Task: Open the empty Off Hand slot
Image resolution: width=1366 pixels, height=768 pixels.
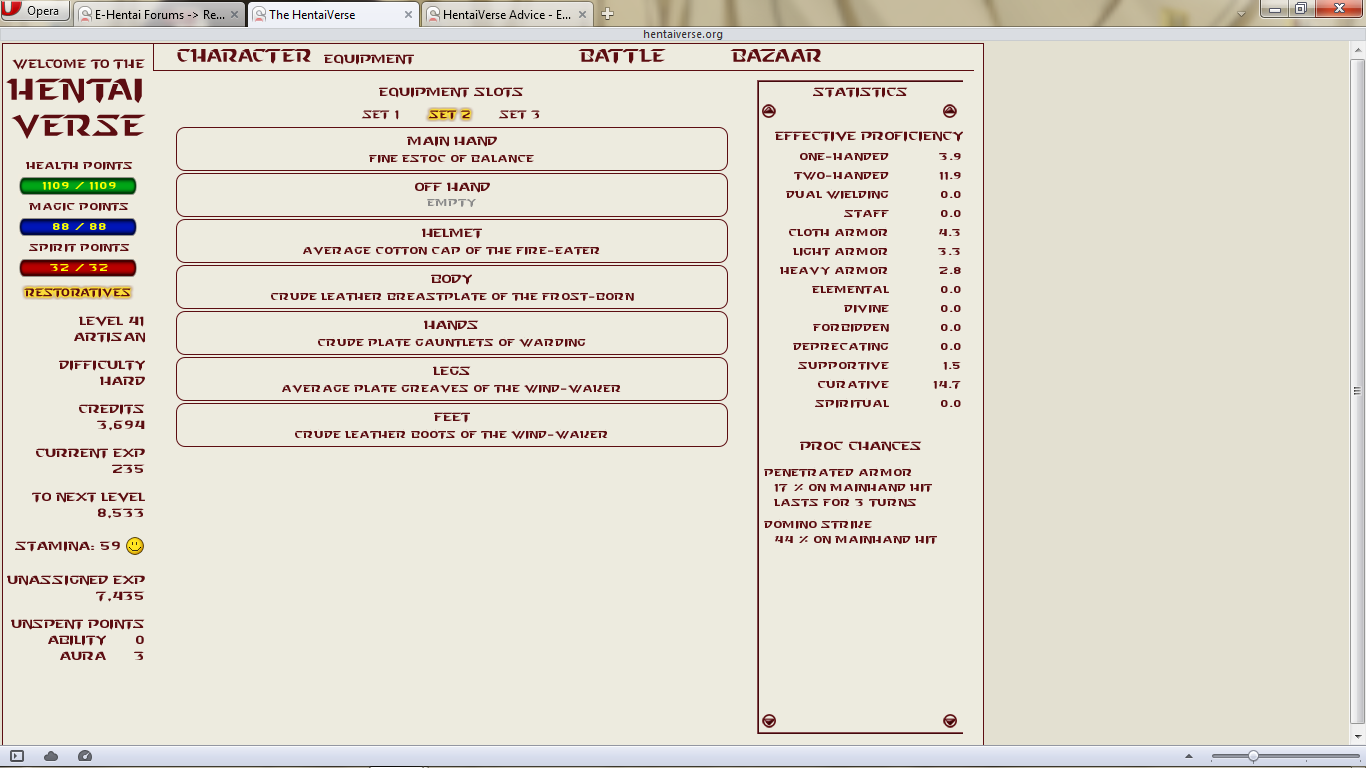Action: pyautogui.click(x=452, y=195)
